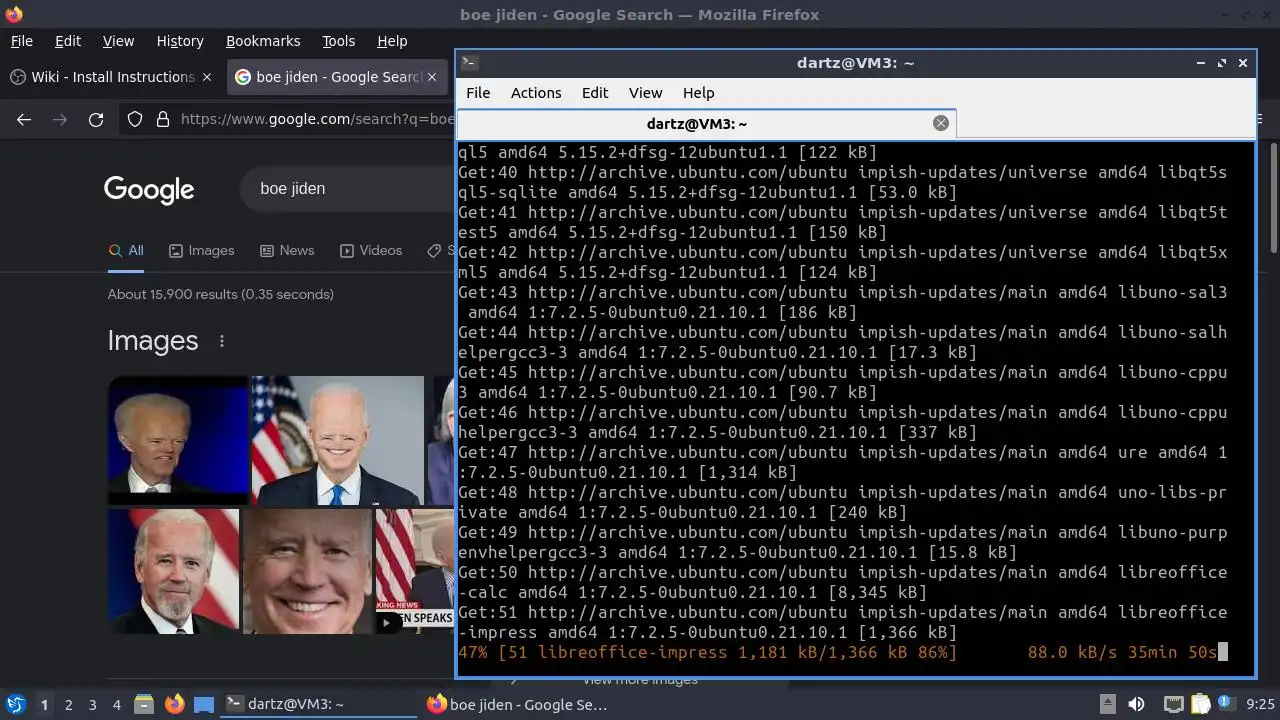Open terminal File menu
This screenshot has width=1280, height=720.
click(478, 92)
